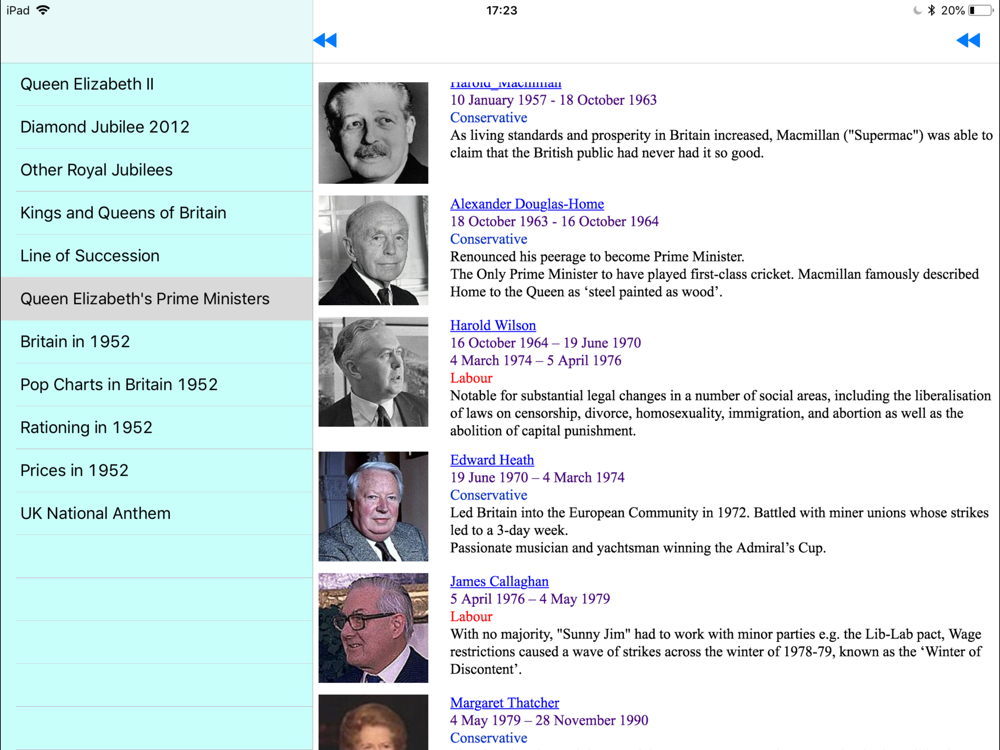Tap Alexander Douglas-Home's portrait photo

coord(374,251)
